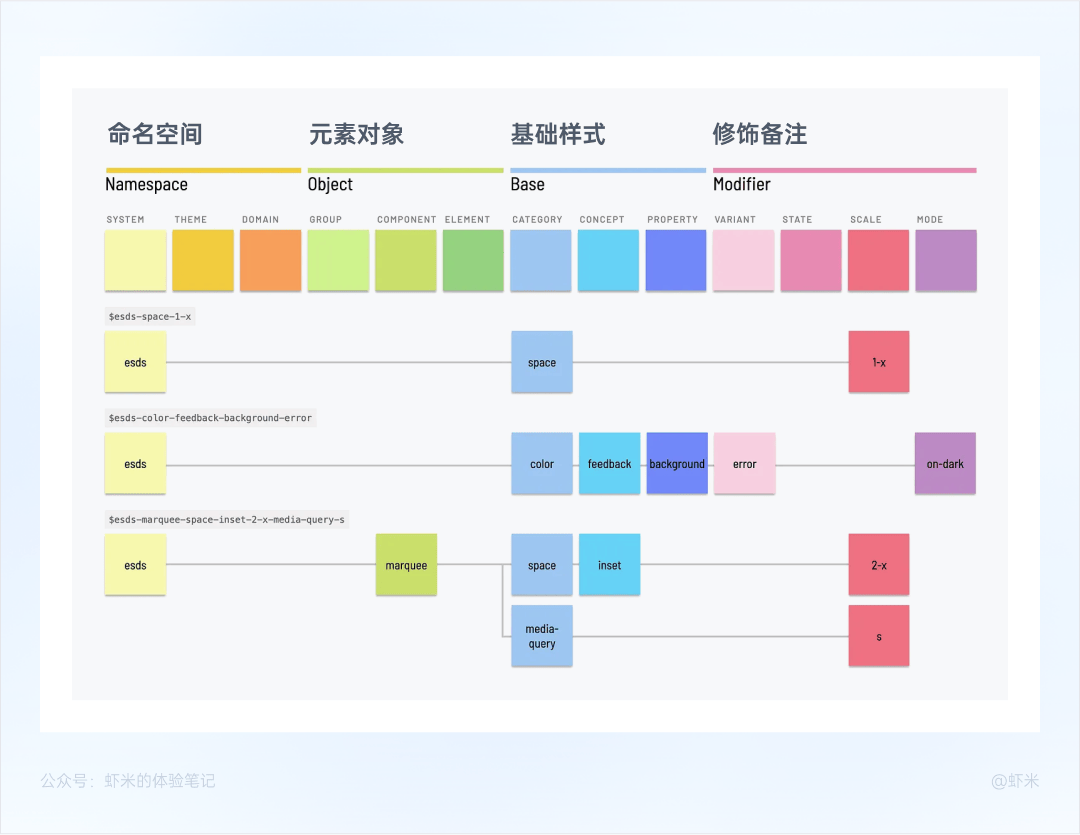Click the COMPONENT swatch in legend row
Viewport: 1080px width, 835px height.
(406, 260)
